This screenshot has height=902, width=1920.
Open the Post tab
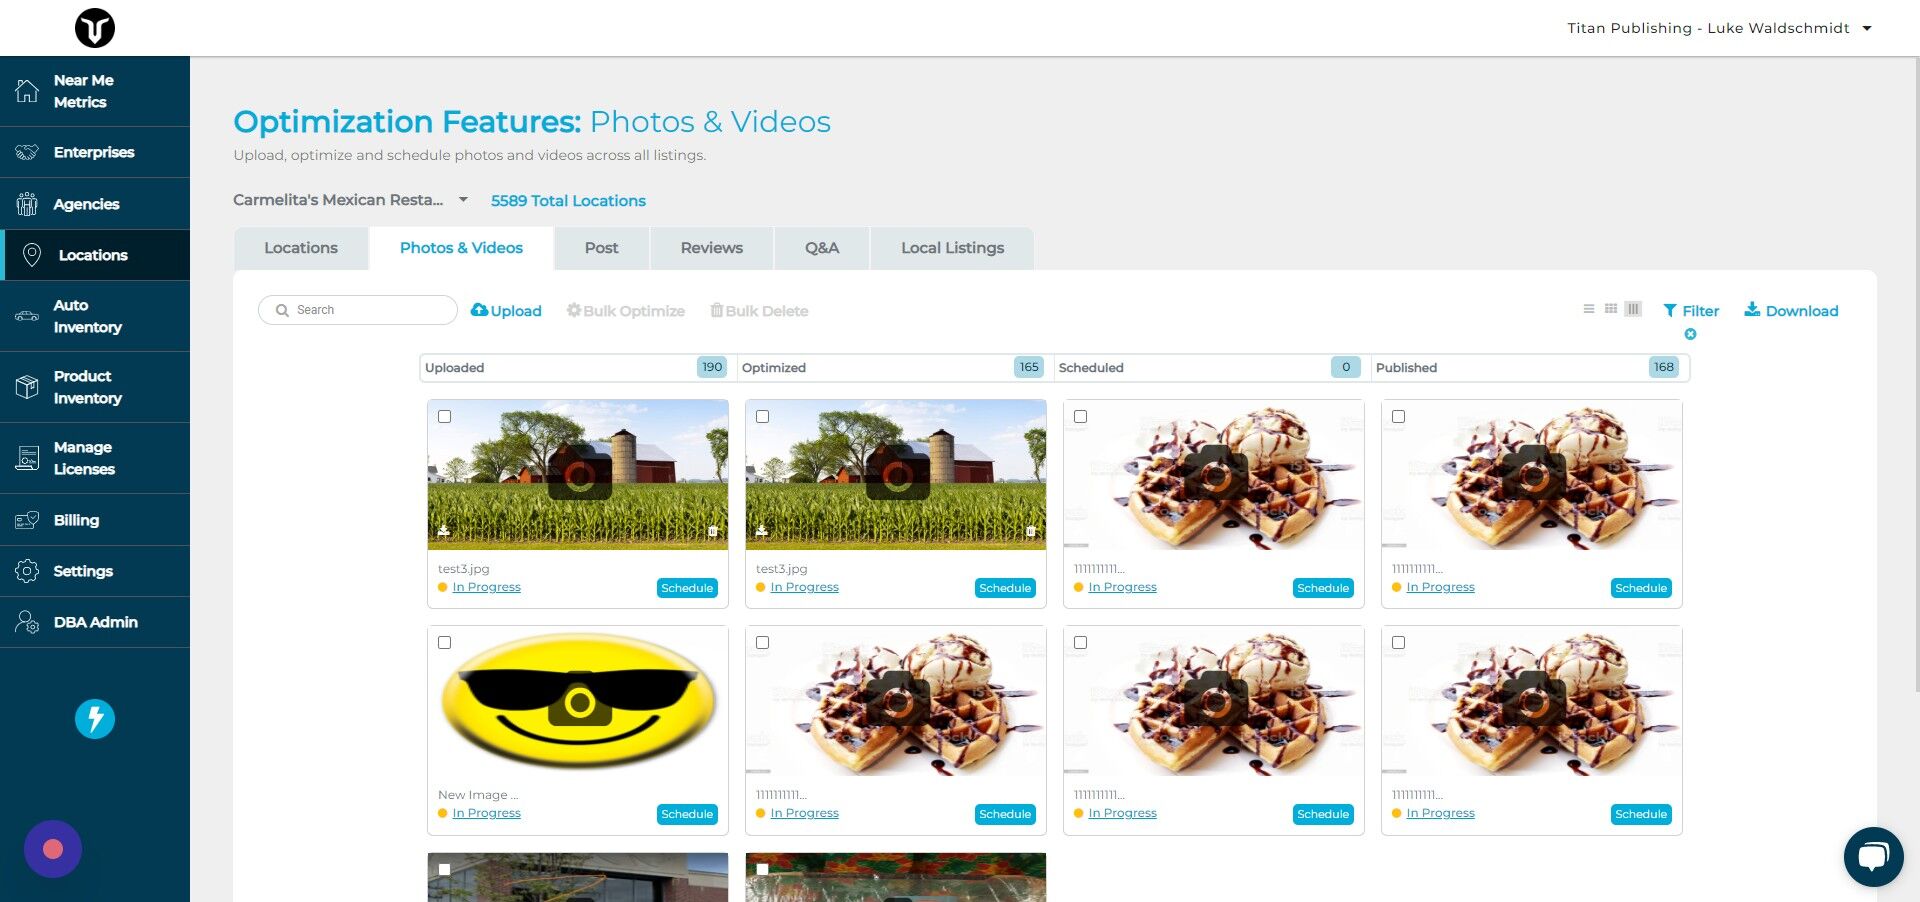click(x=602, y=248)
